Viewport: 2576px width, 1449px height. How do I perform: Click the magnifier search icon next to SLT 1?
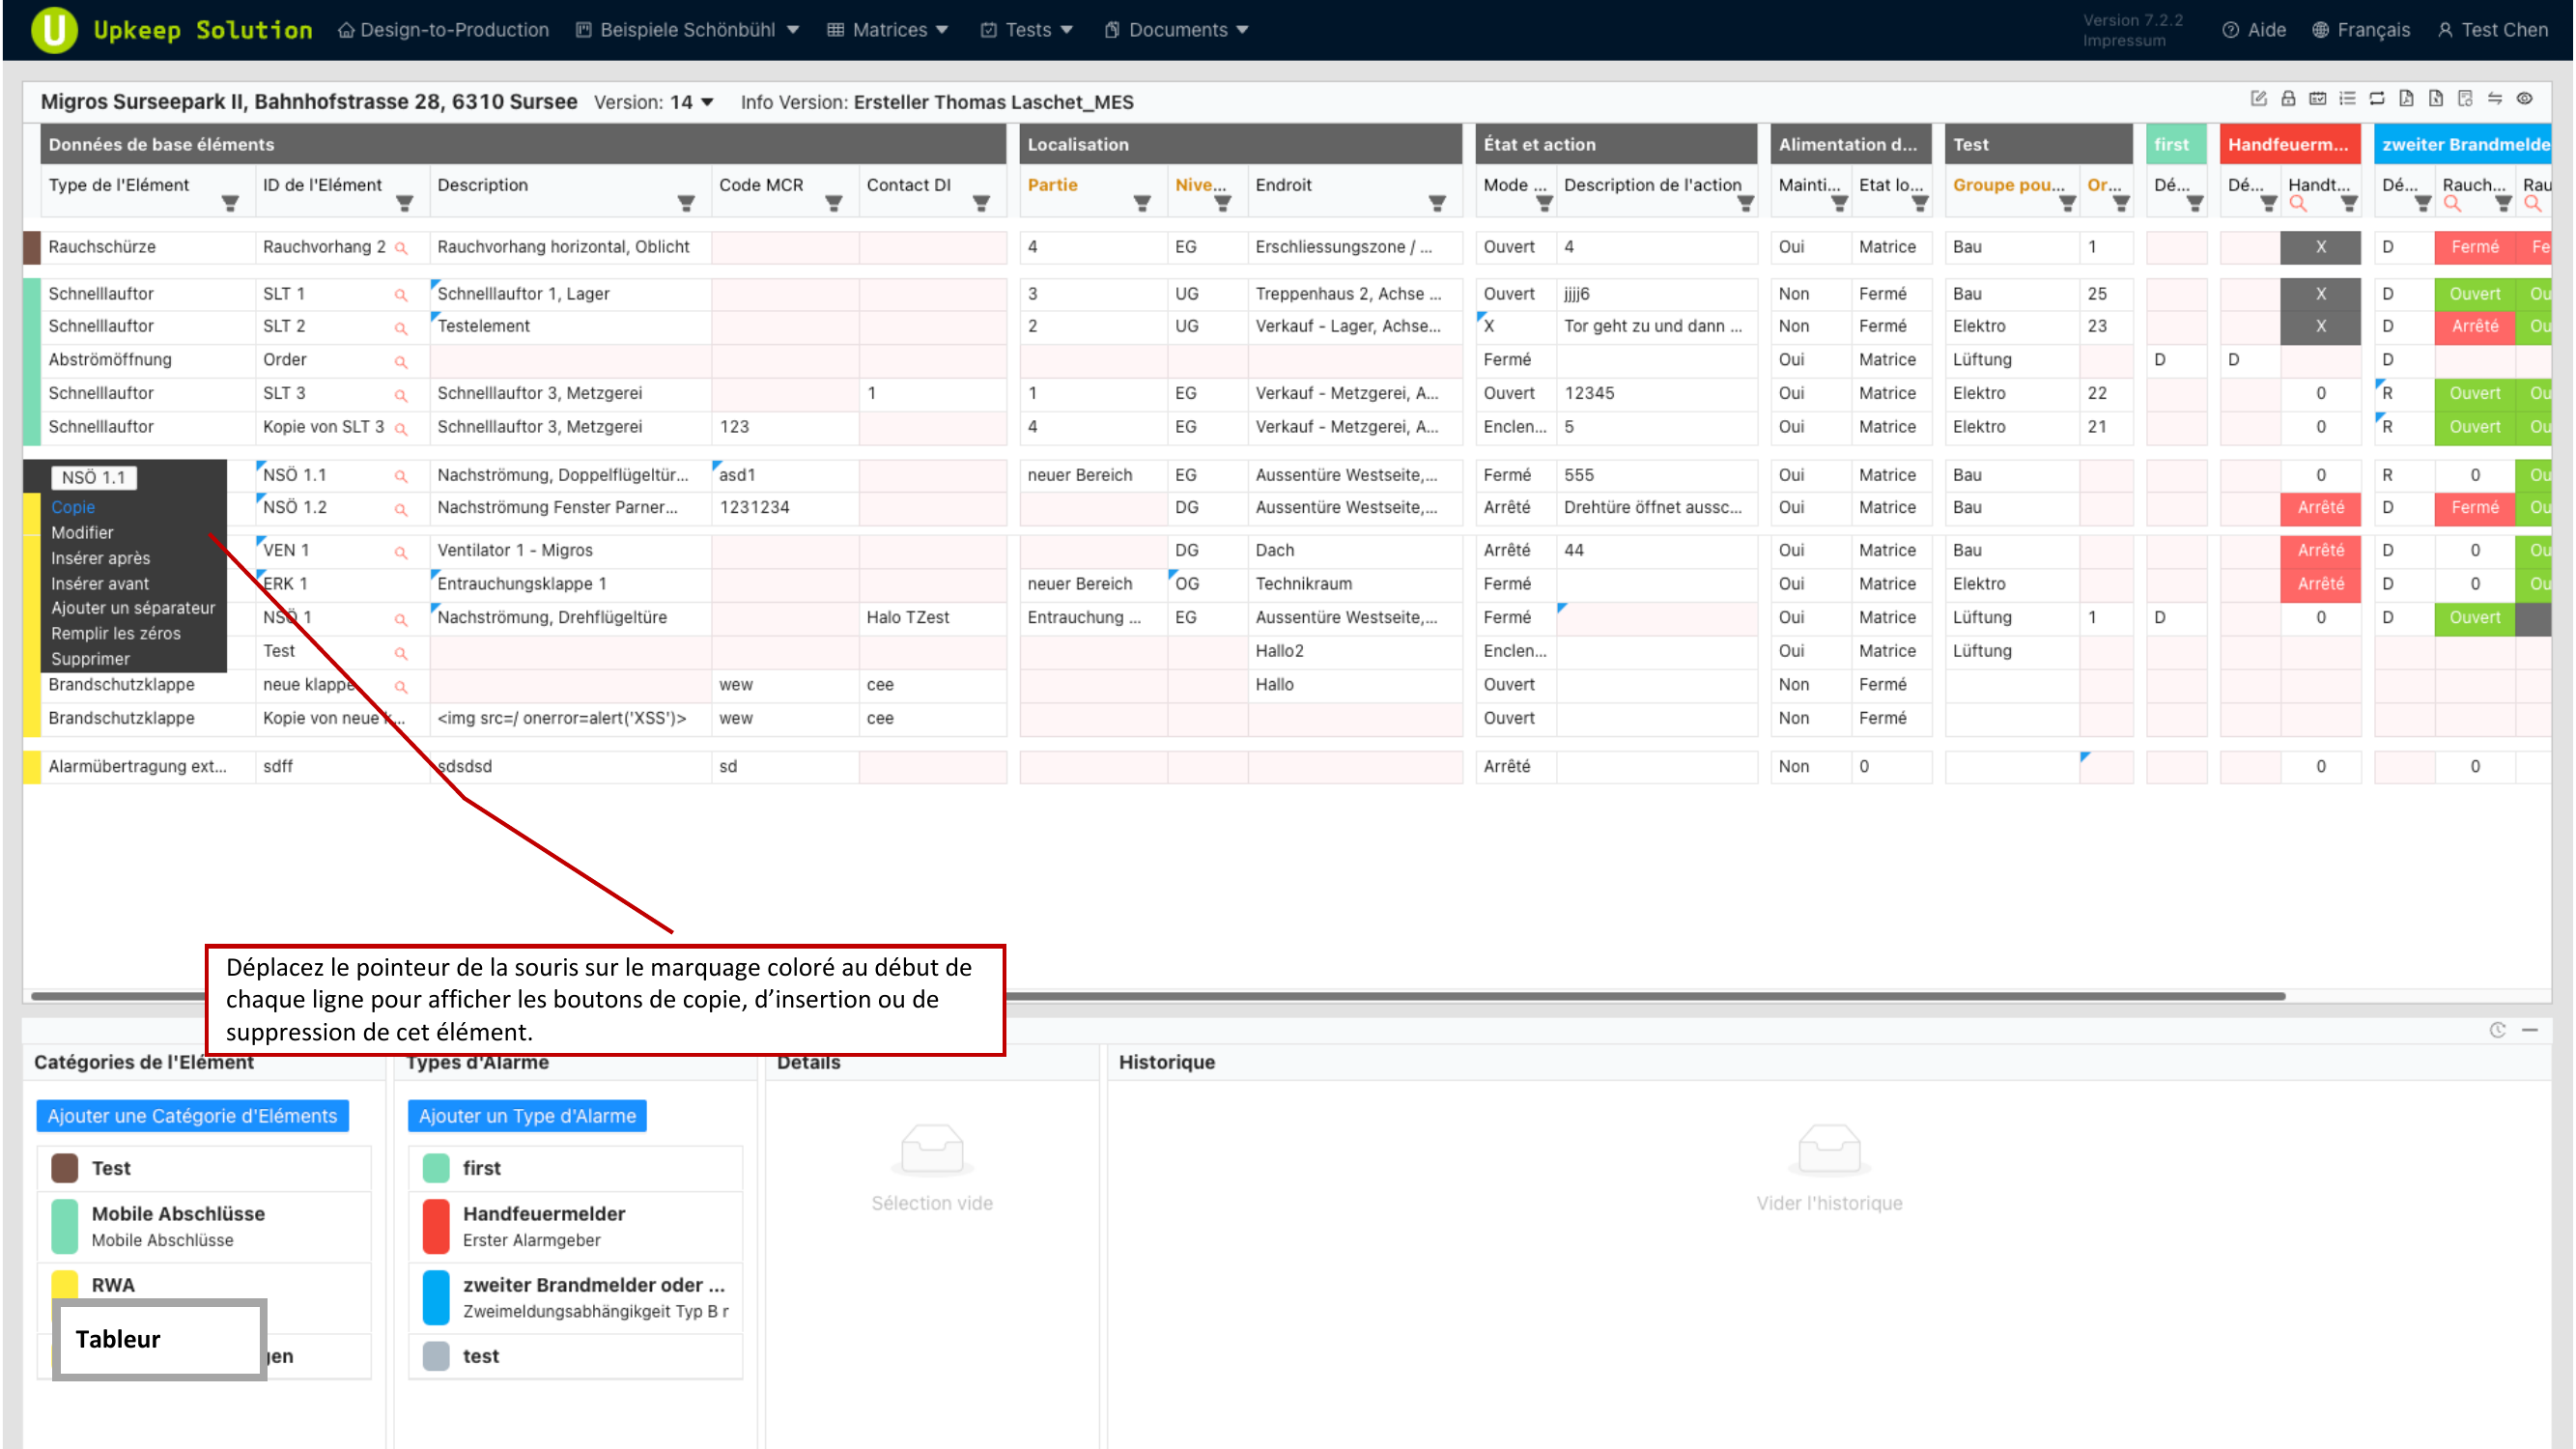click(401, 294)
